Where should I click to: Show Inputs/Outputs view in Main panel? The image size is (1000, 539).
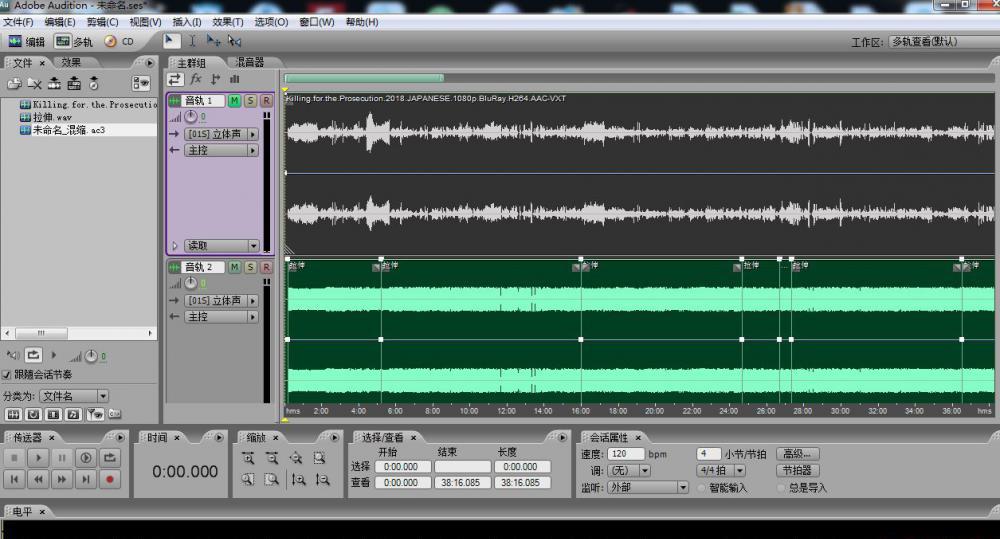coord(175,79)
